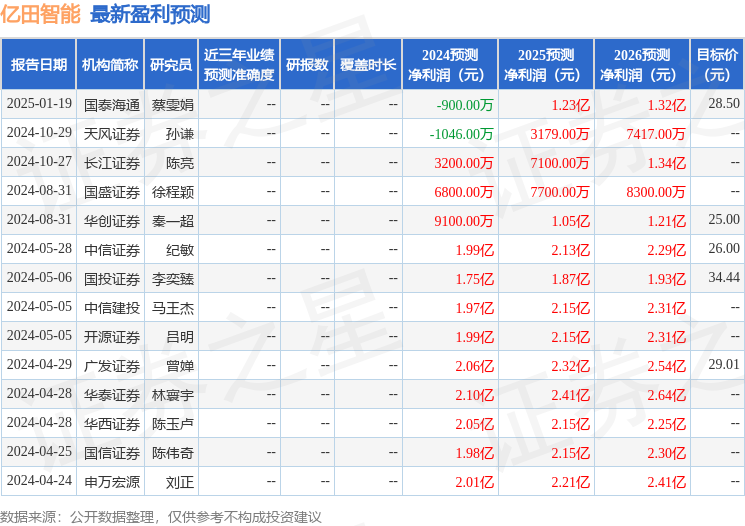This screenshot has width=745, height=526.
Task: Select the 国信证券 institution cell
Action: [x=112, y=453]
